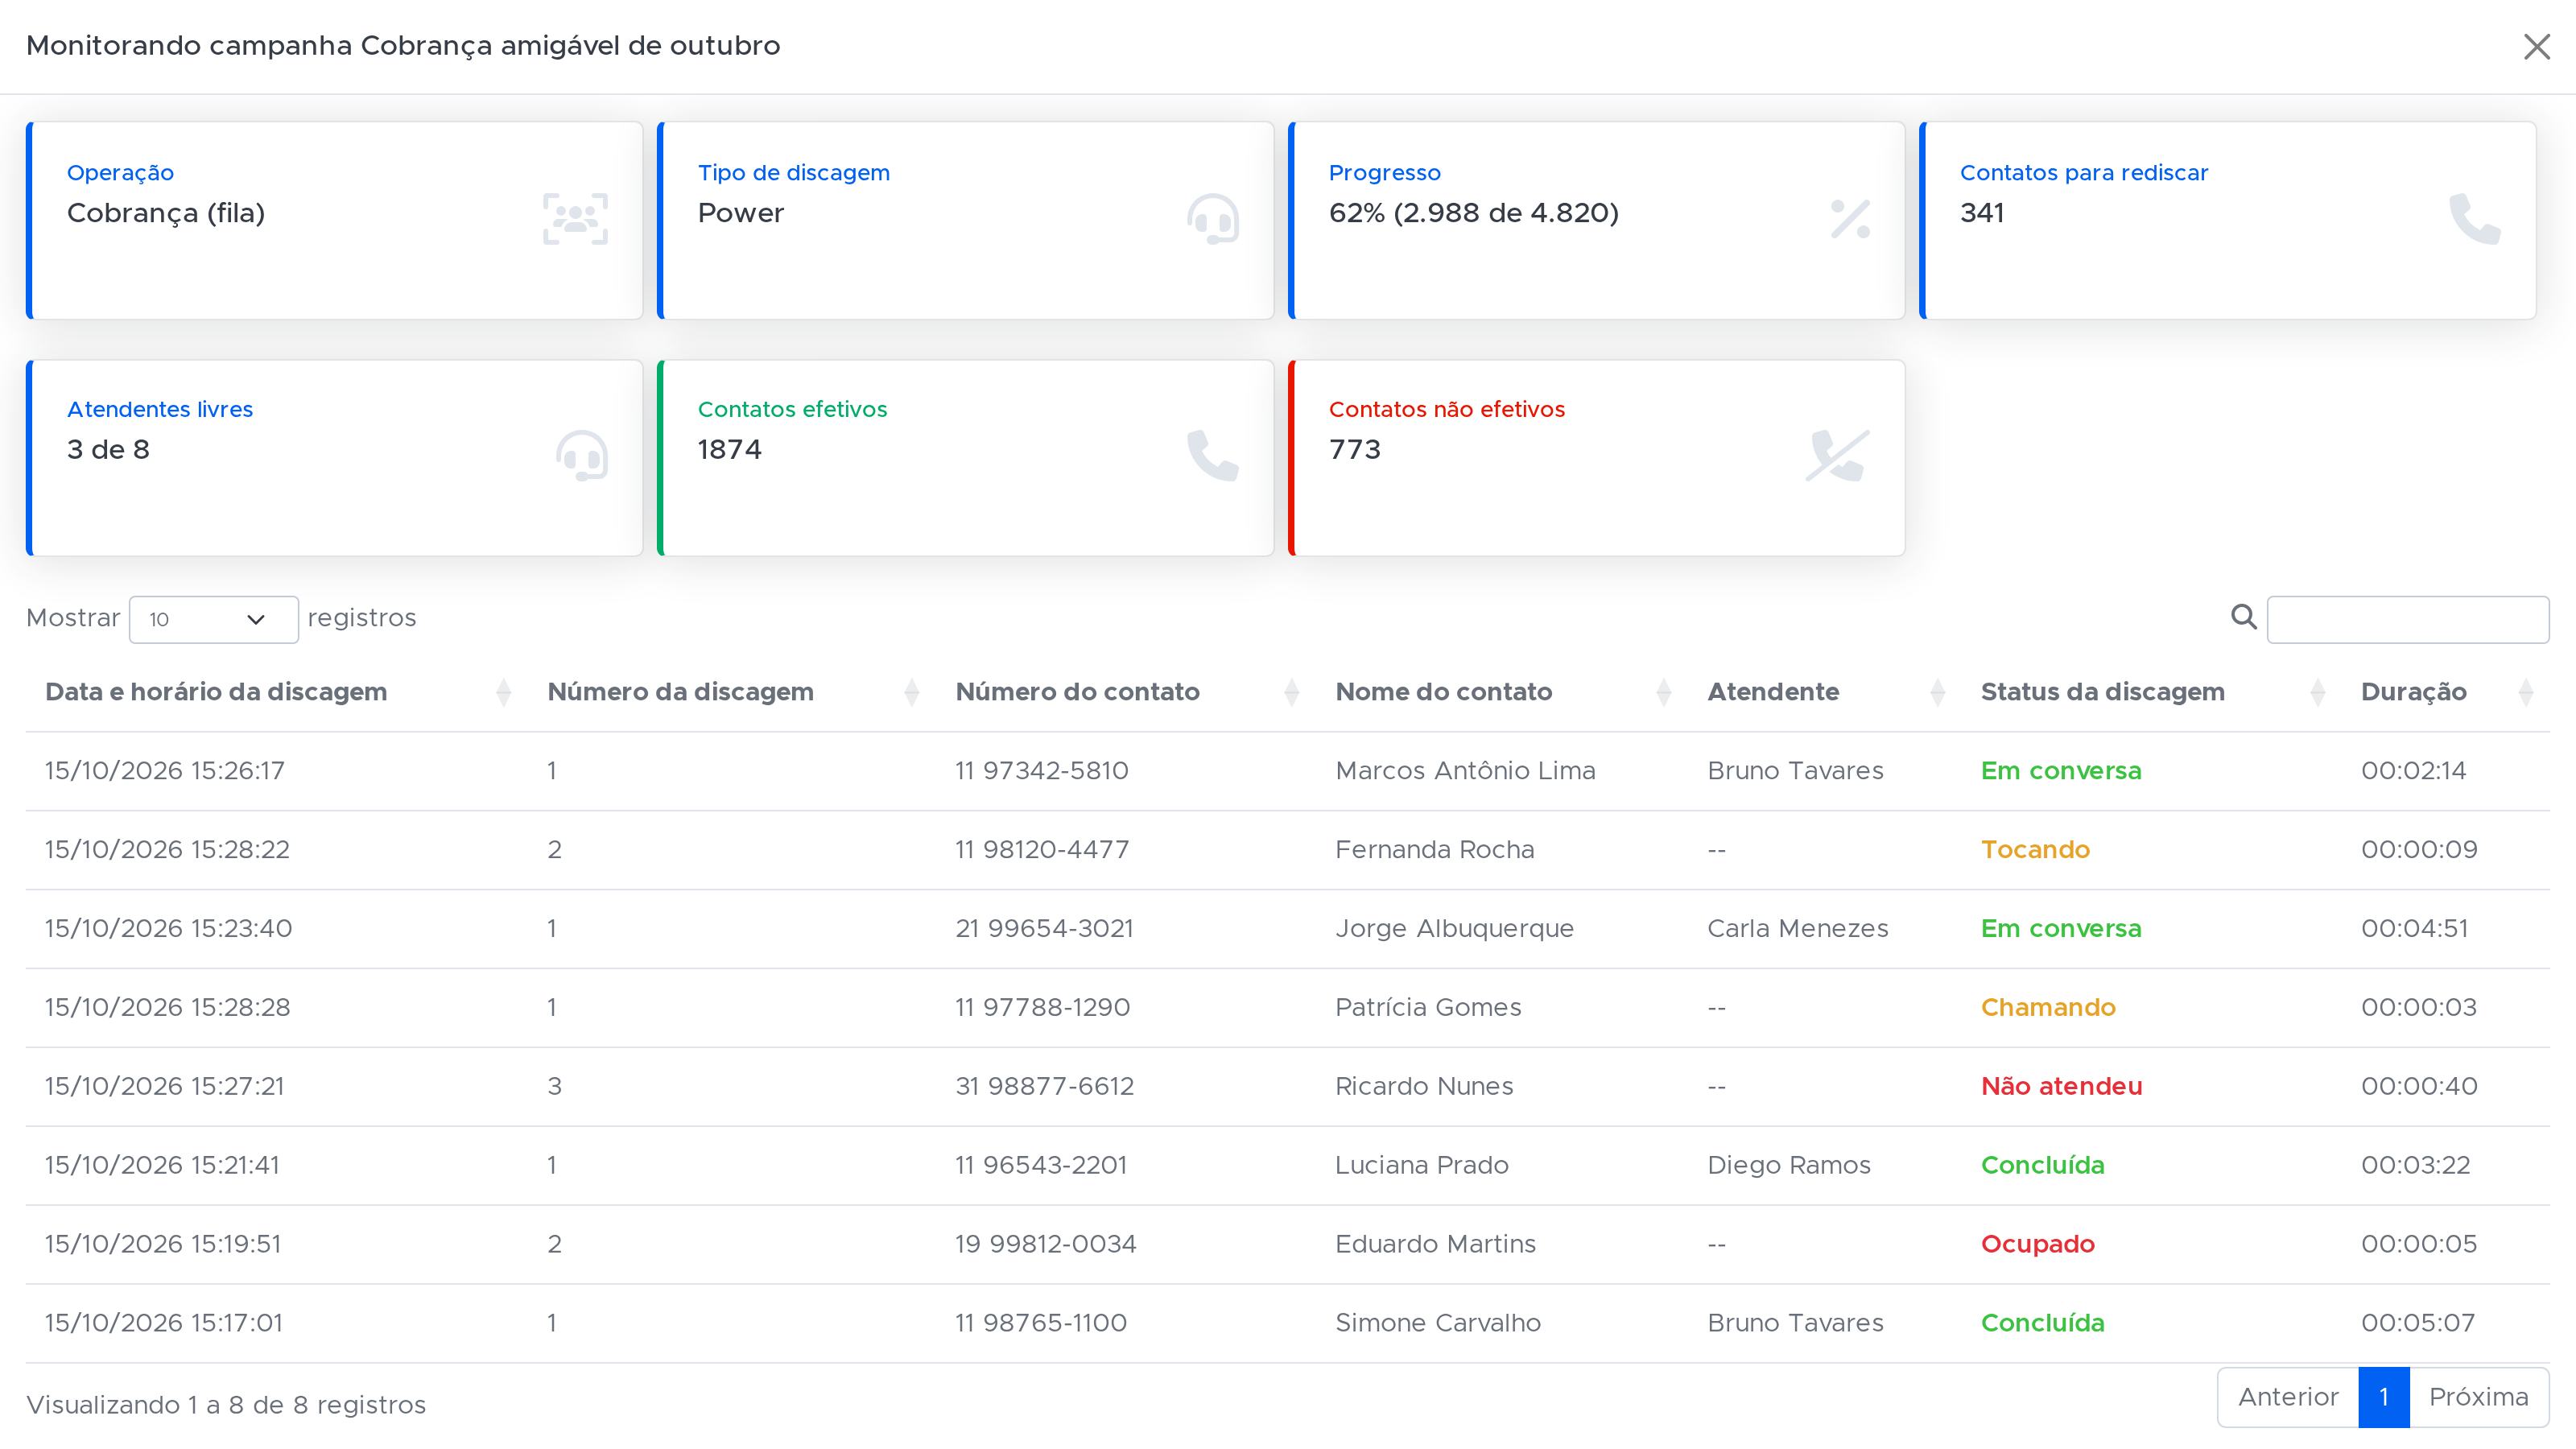Click the search magnifier icon

(x=2244, y=617)
